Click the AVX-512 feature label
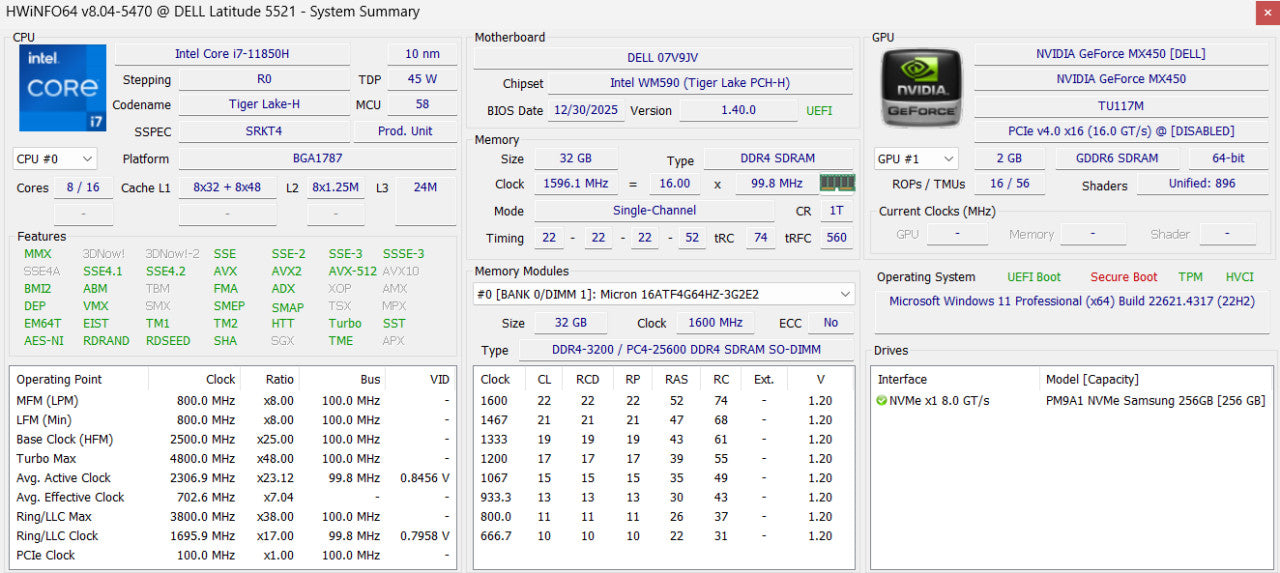The height and width of the screenshot is (573, 1280). pos(353,271)
